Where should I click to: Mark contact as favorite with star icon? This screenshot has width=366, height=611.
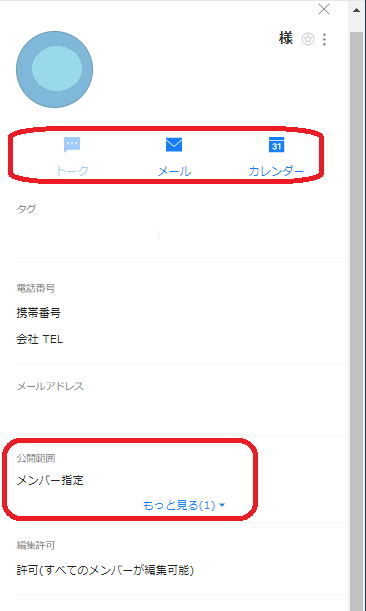tap(308, 39)
